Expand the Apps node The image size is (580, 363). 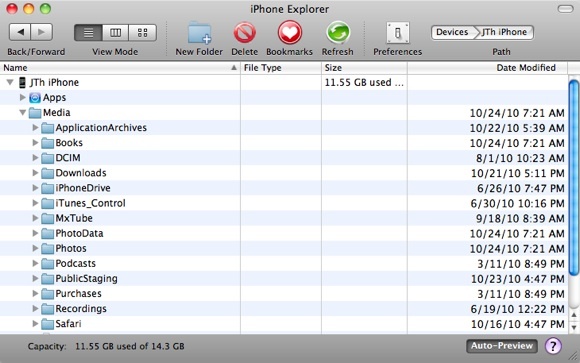point(23,97)
